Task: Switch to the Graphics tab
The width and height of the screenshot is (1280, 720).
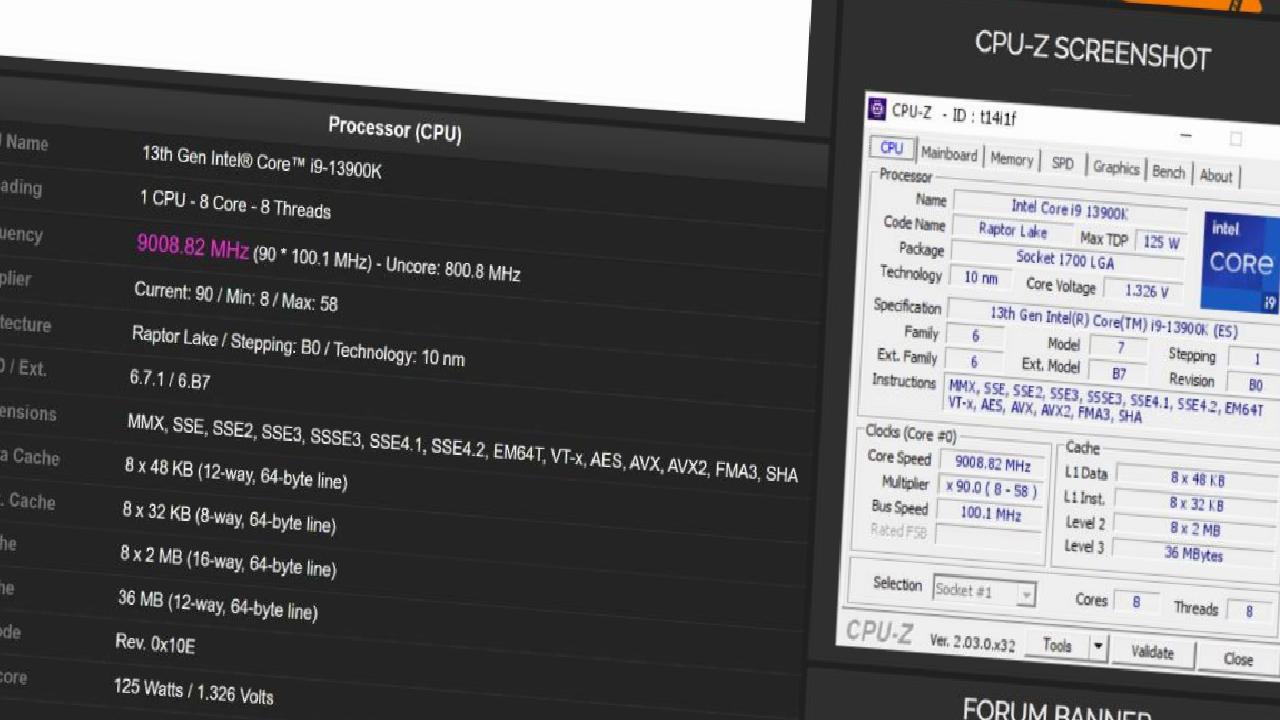Action: [x=1116, y=167]
